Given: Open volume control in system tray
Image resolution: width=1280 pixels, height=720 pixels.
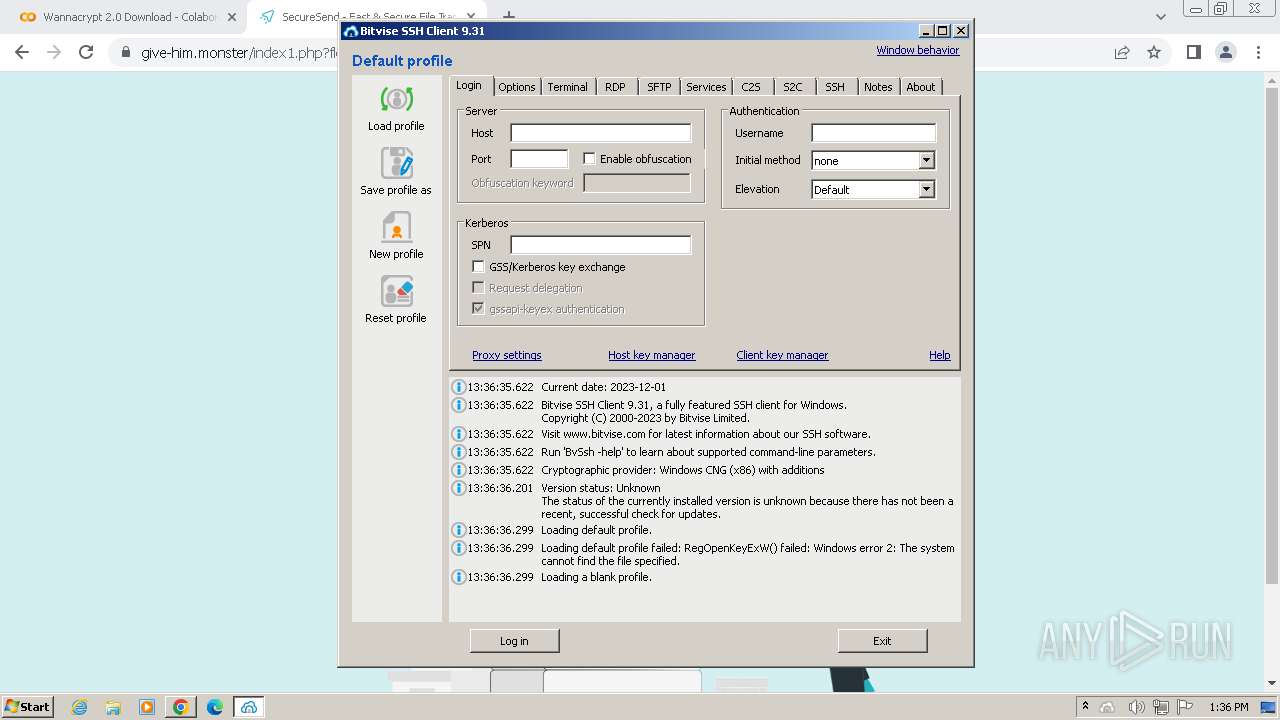Looking at the screenshot, I should pos(1136,707).
